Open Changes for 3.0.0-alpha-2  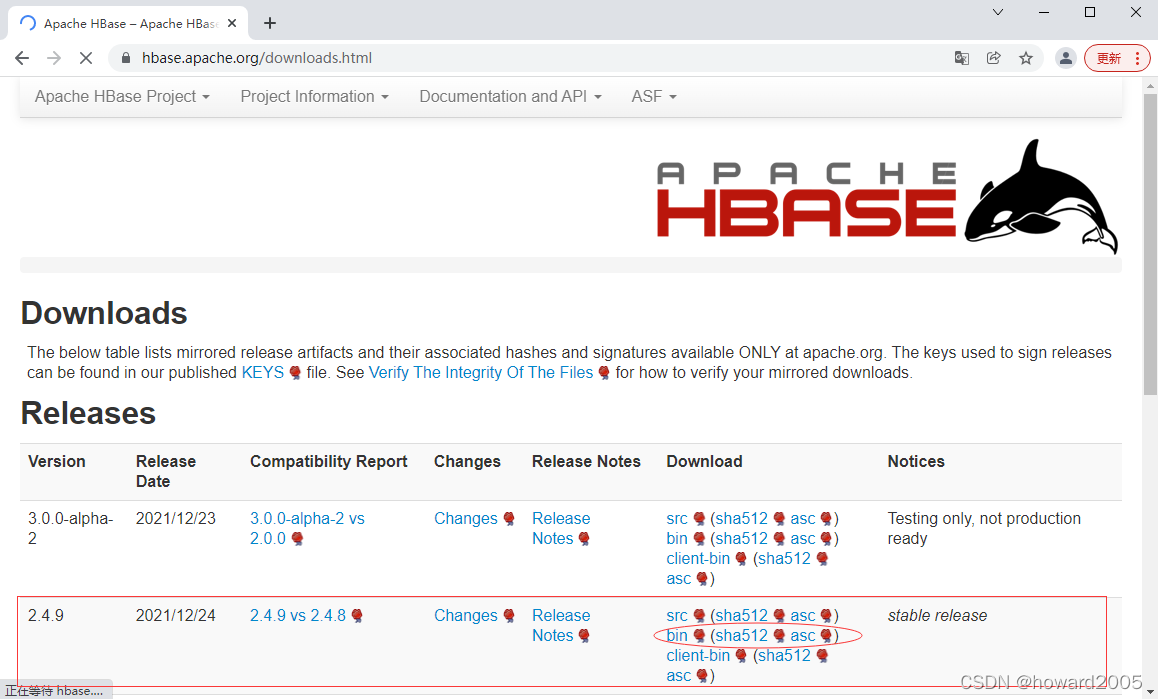click(466, 519)
